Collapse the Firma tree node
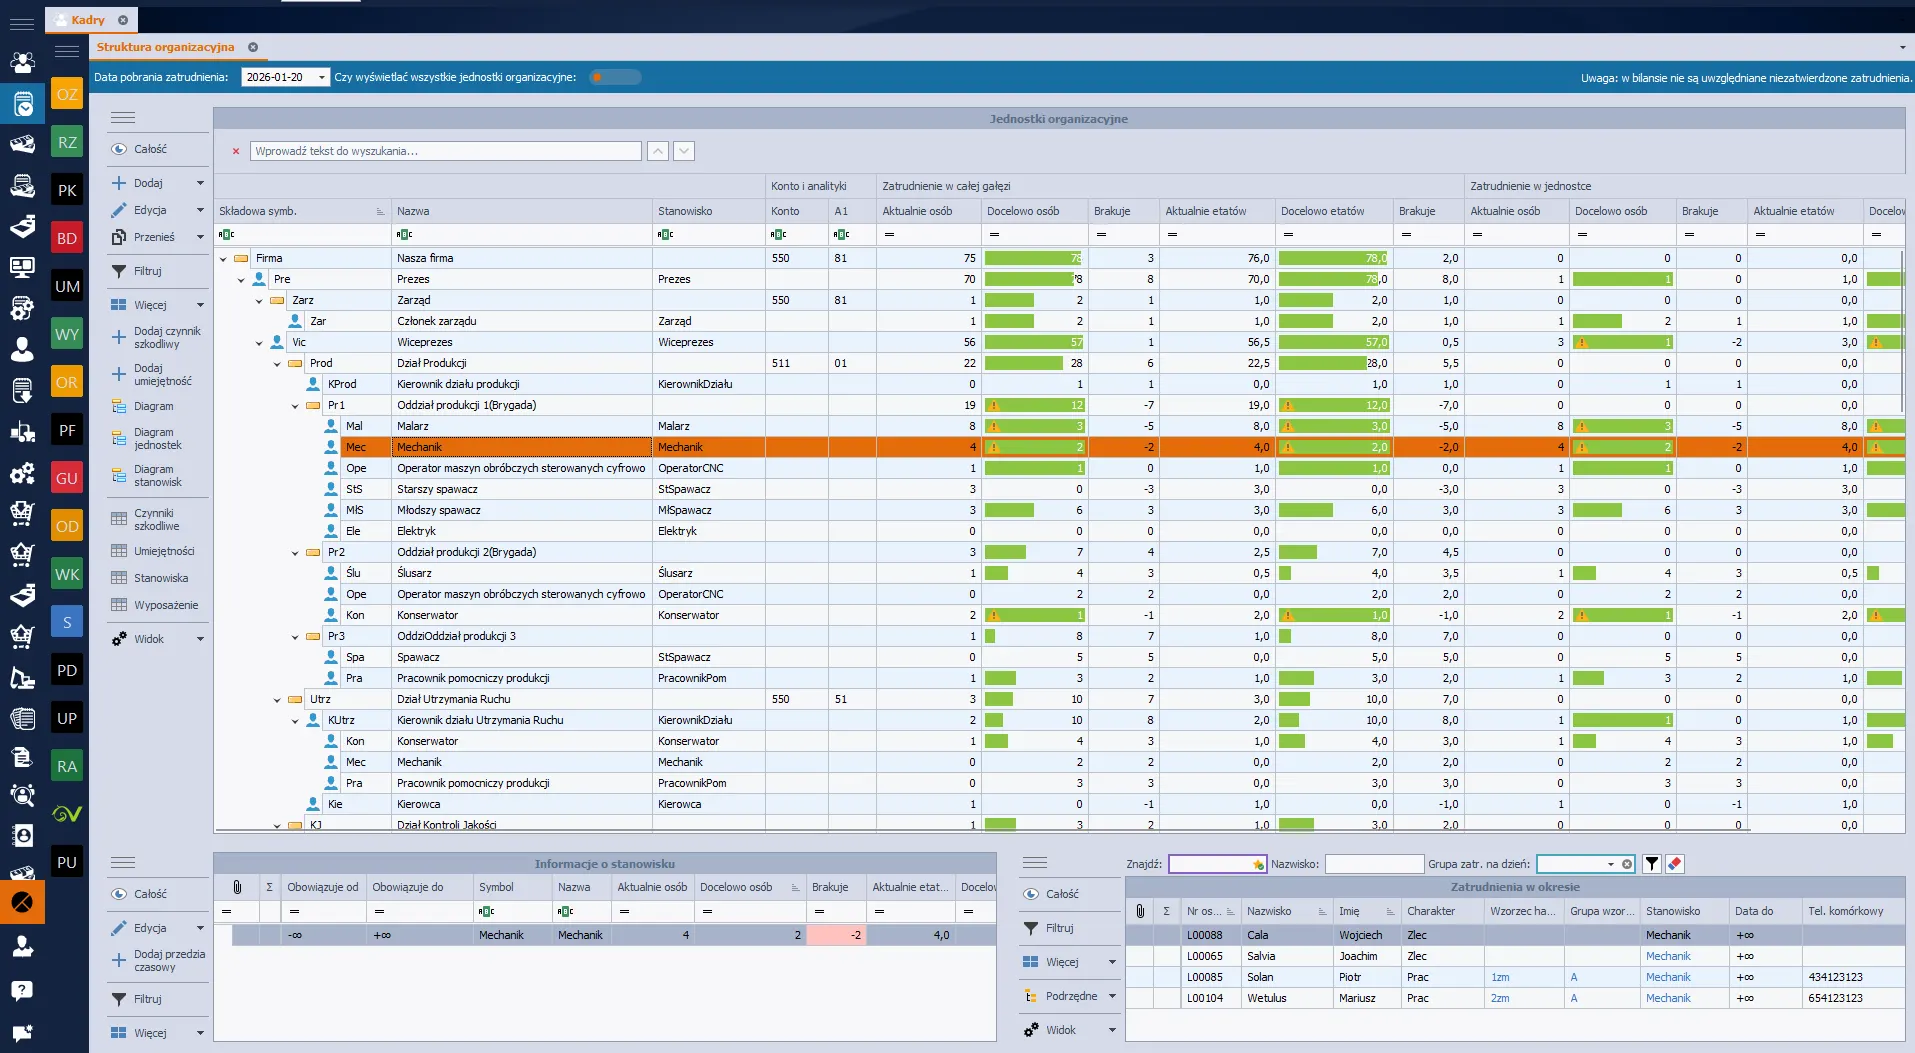The image size is (1915, 1053). click(x=223, y=259)
